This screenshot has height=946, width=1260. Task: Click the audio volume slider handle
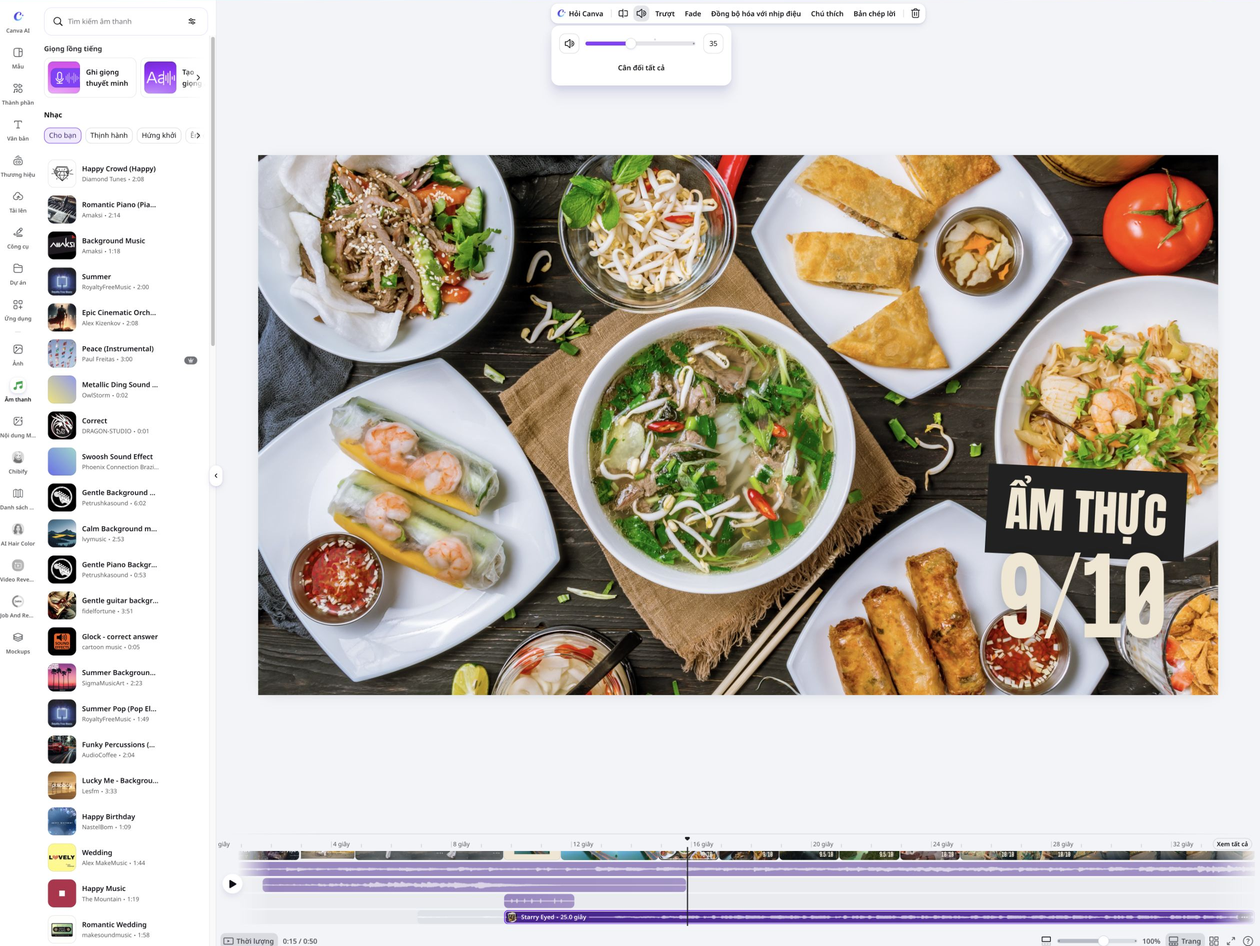pos(630,43)
